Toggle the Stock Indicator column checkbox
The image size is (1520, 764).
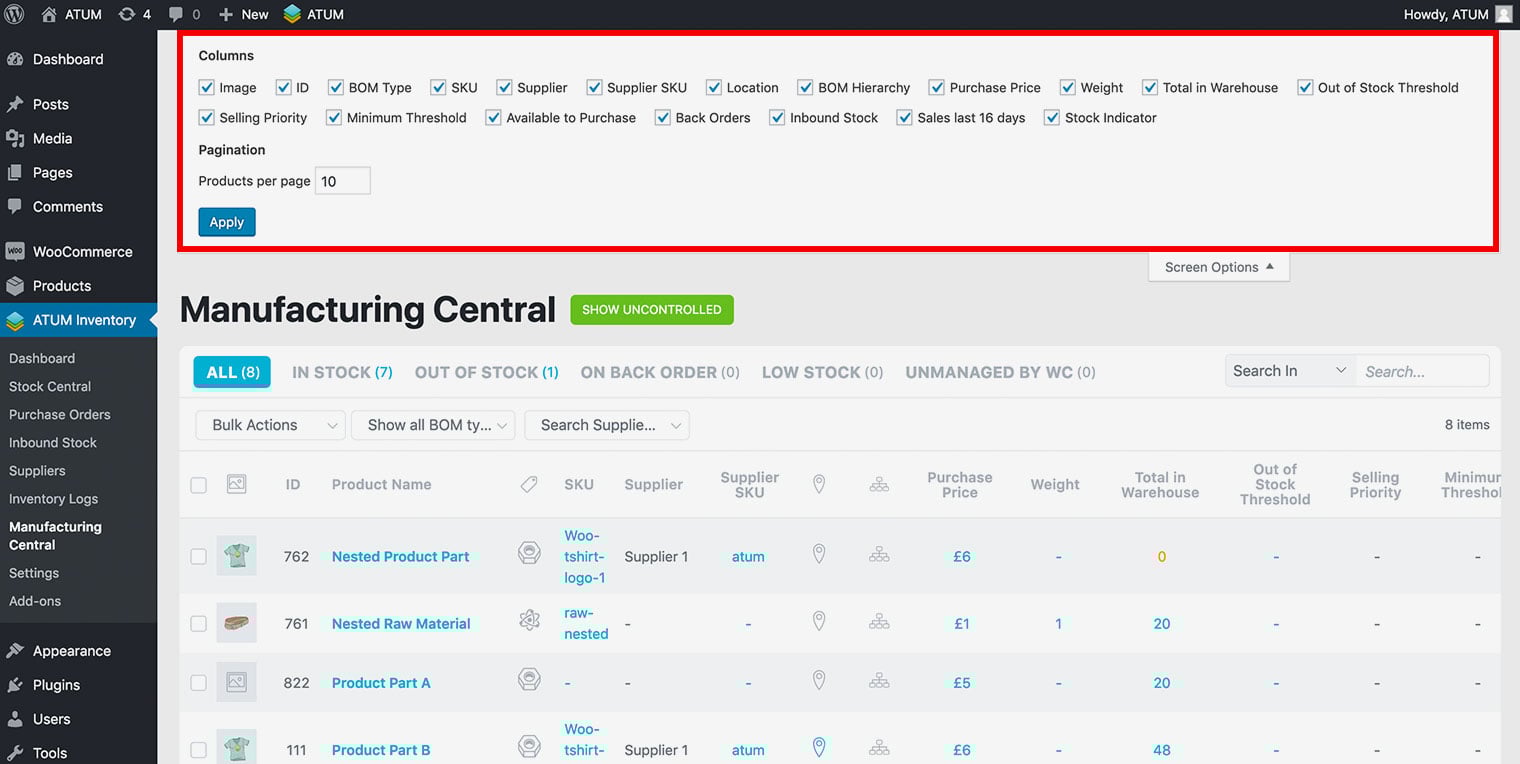click(x=1052, y=118)
